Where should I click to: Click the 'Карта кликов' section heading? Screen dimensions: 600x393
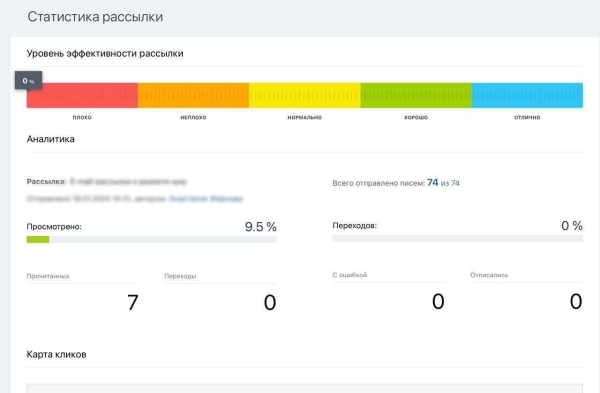point(56,354)
